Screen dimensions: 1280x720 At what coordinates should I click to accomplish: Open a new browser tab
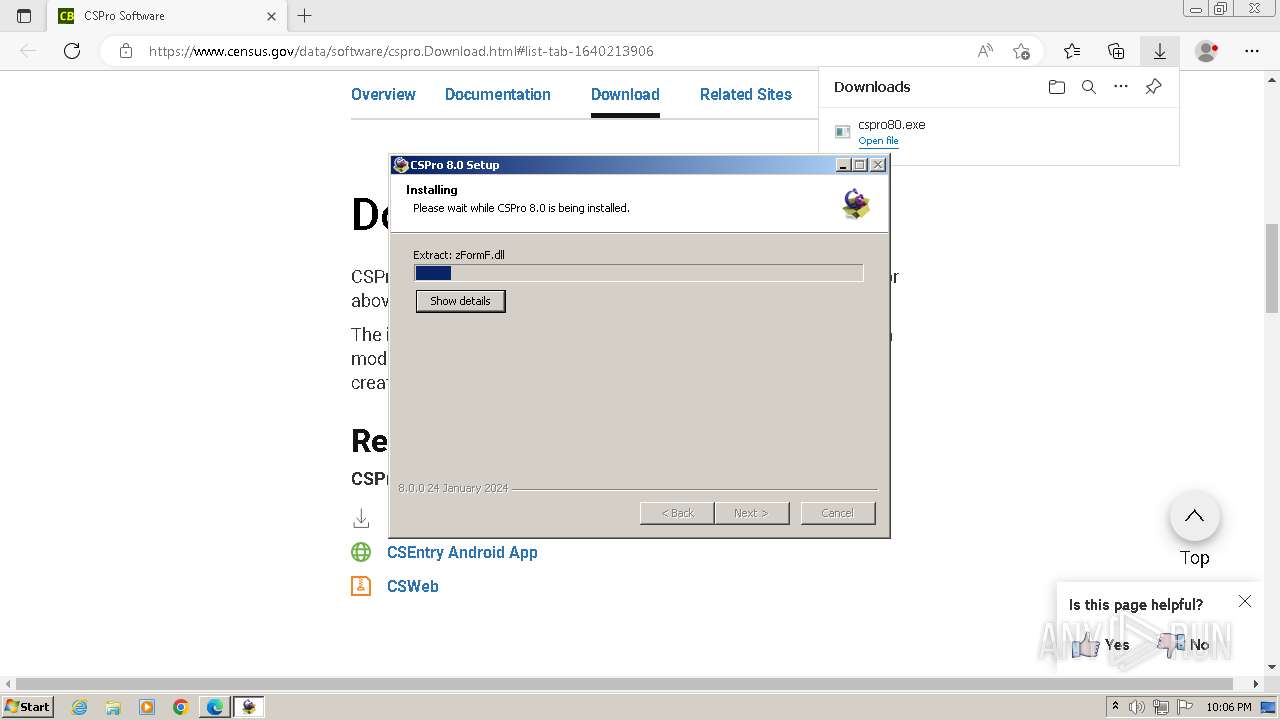(x=305, y=16)
